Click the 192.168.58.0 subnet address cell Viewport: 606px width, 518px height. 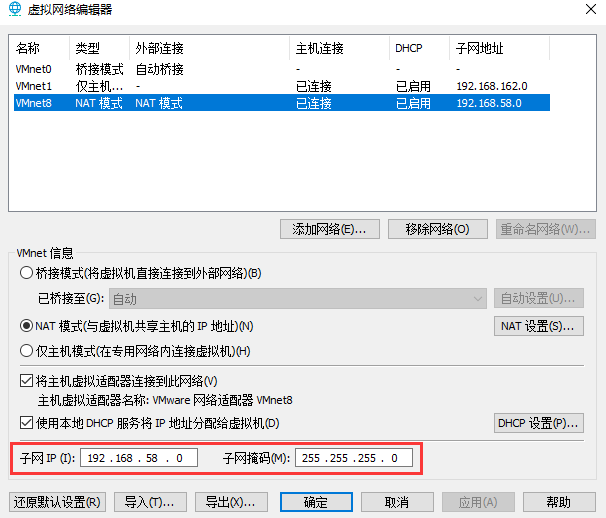tap(489, 103)
